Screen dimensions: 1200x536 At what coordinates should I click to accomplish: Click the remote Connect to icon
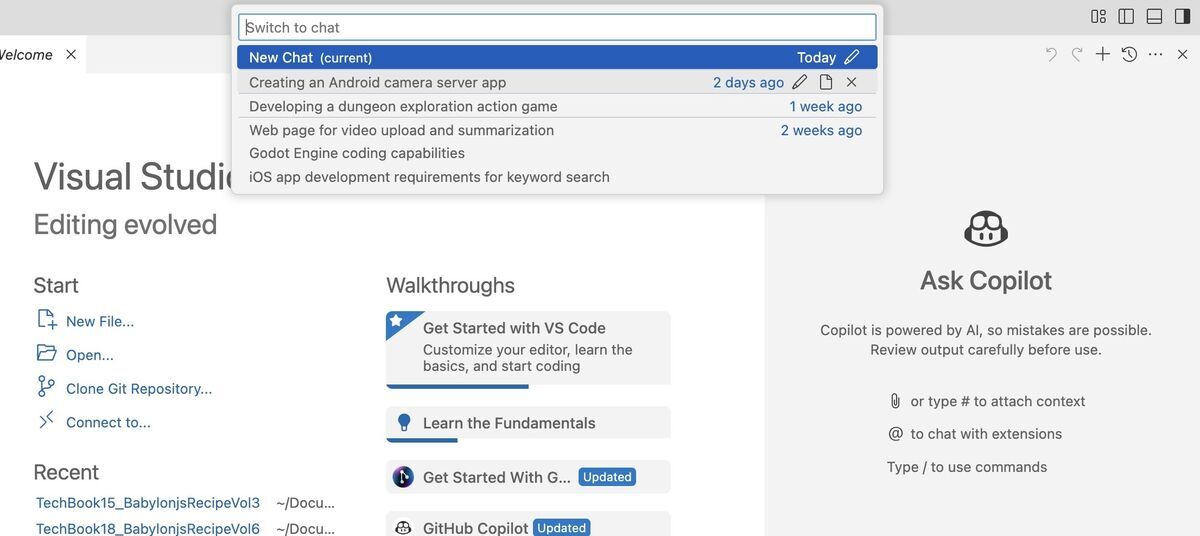46,420
